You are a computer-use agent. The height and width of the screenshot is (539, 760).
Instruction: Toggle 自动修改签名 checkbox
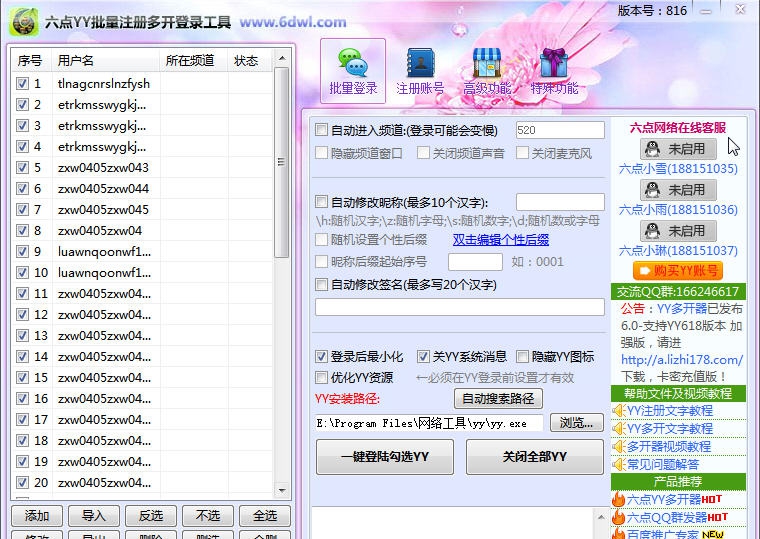coord(321,284)
